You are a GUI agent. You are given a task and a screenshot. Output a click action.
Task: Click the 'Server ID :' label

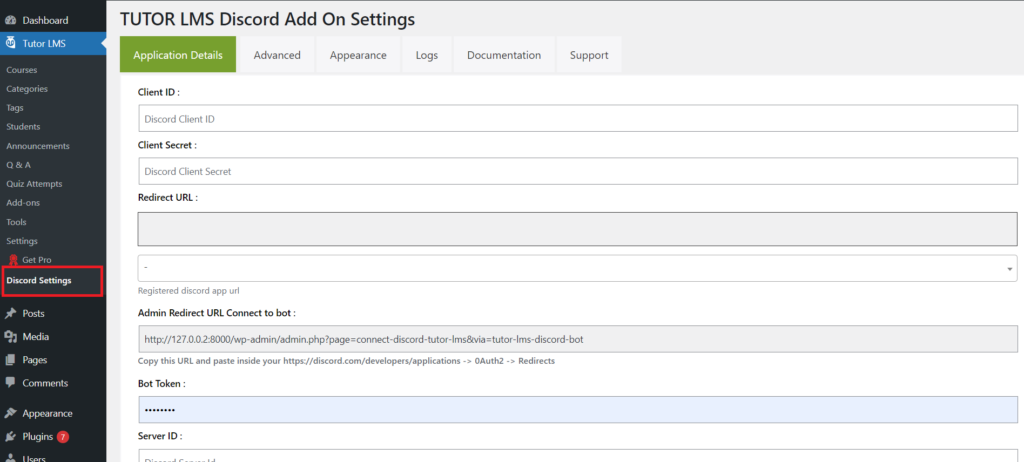point(160,436)
